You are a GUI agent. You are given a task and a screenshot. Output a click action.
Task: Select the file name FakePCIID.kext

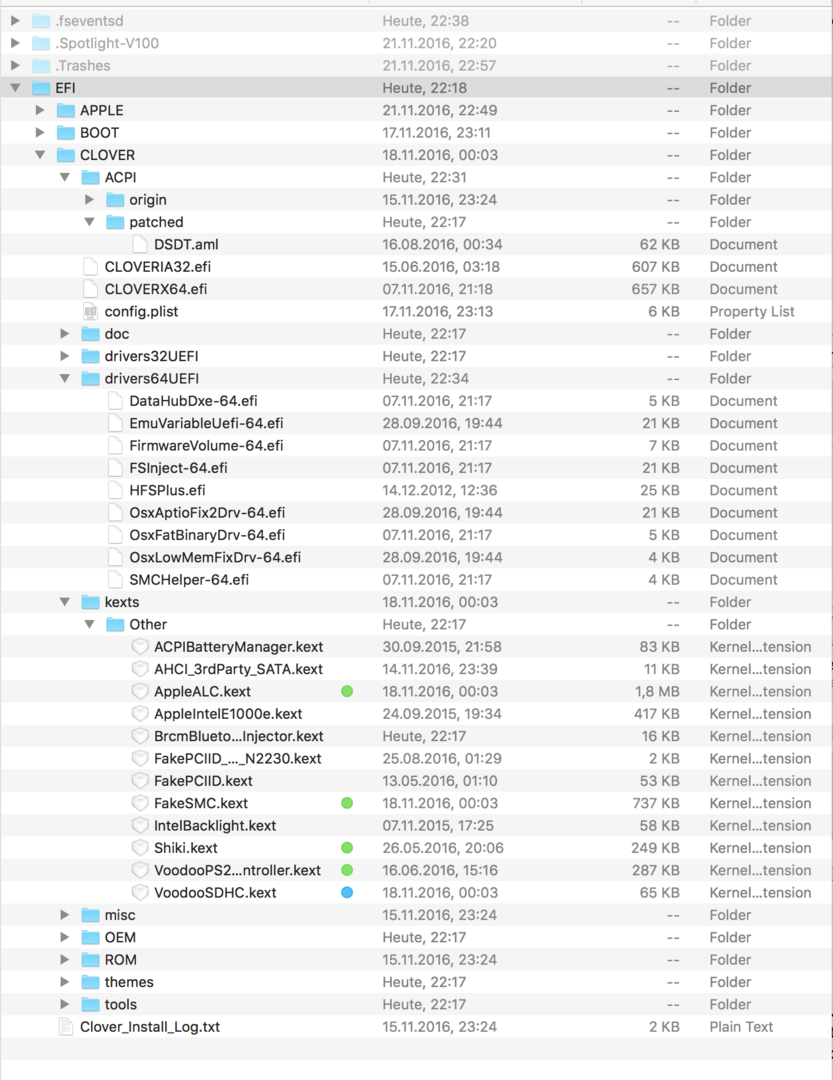(203, 781)
